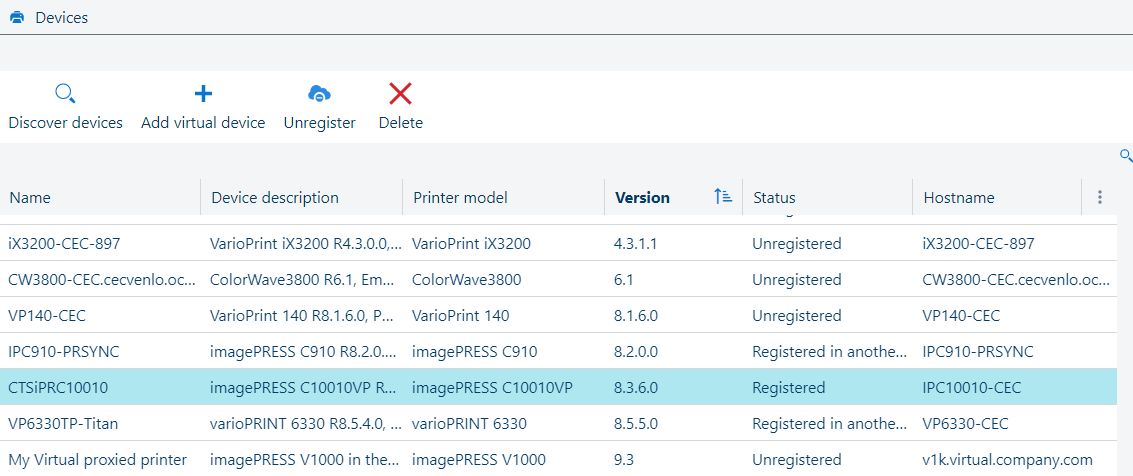Select the IPC910-PRSYNC device row
The height and width of the screenshot is (476, 1133).
[64, 352]
